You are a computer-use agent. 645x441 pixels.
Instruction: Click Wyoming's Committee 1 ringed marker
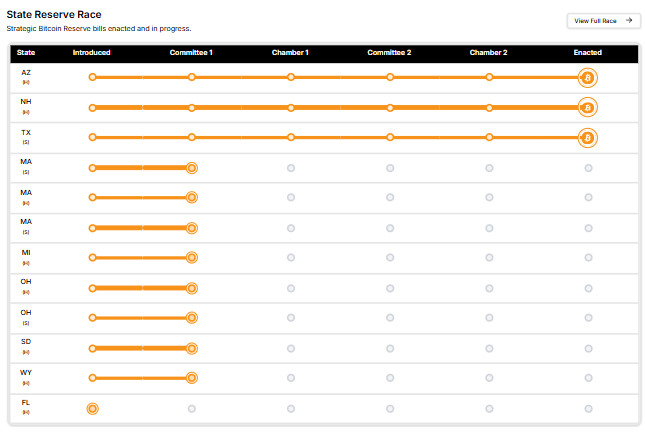(191, 378)
